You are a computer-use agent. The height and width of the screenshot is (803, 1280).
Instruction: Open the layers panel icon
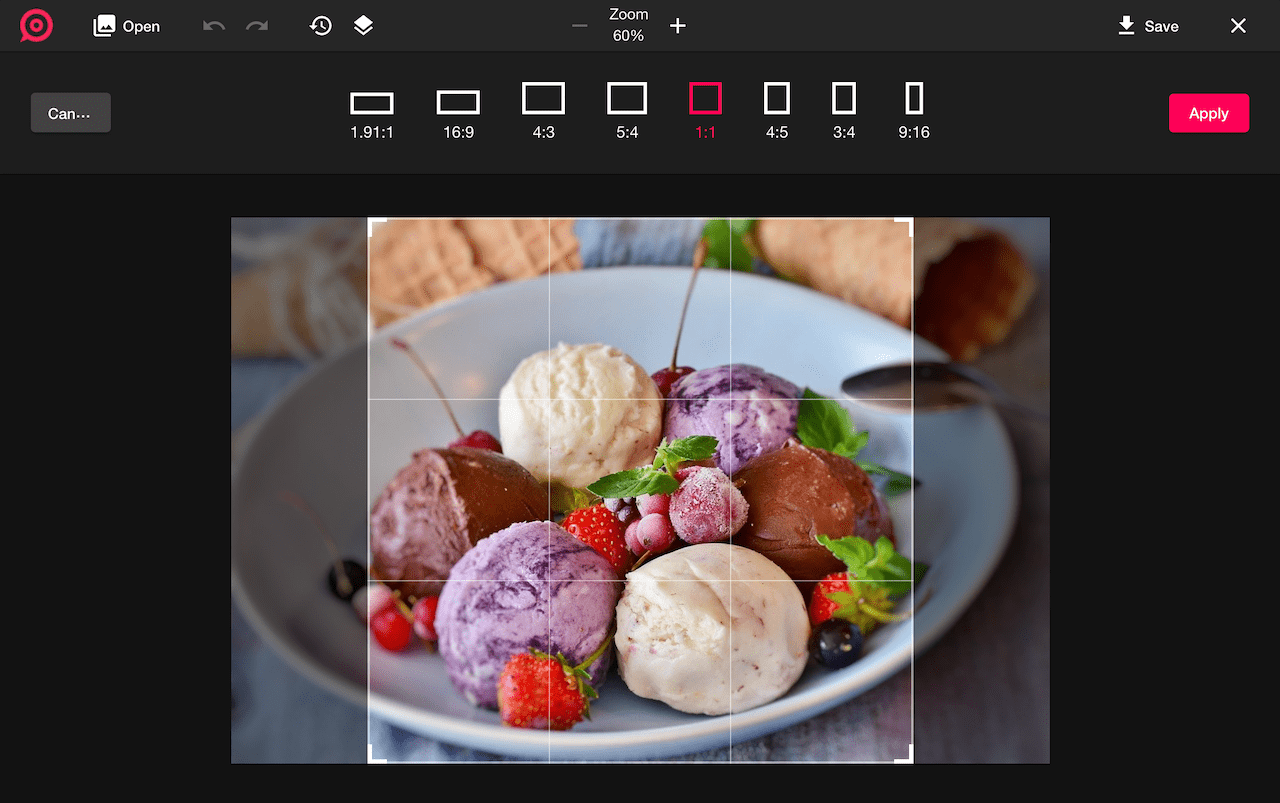(363, 26)
